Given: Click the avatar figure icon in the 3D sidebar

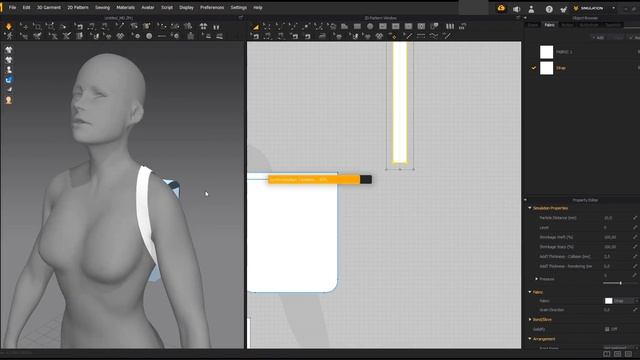Looking at the screenshot, I should 9,70.
